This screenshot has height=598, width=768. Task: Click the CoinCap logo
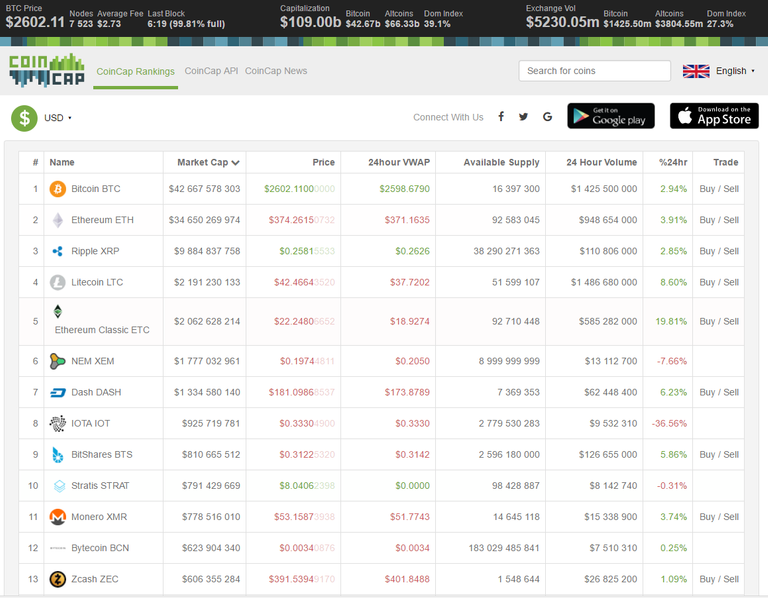pyautogui.click(x=47, y=71)
